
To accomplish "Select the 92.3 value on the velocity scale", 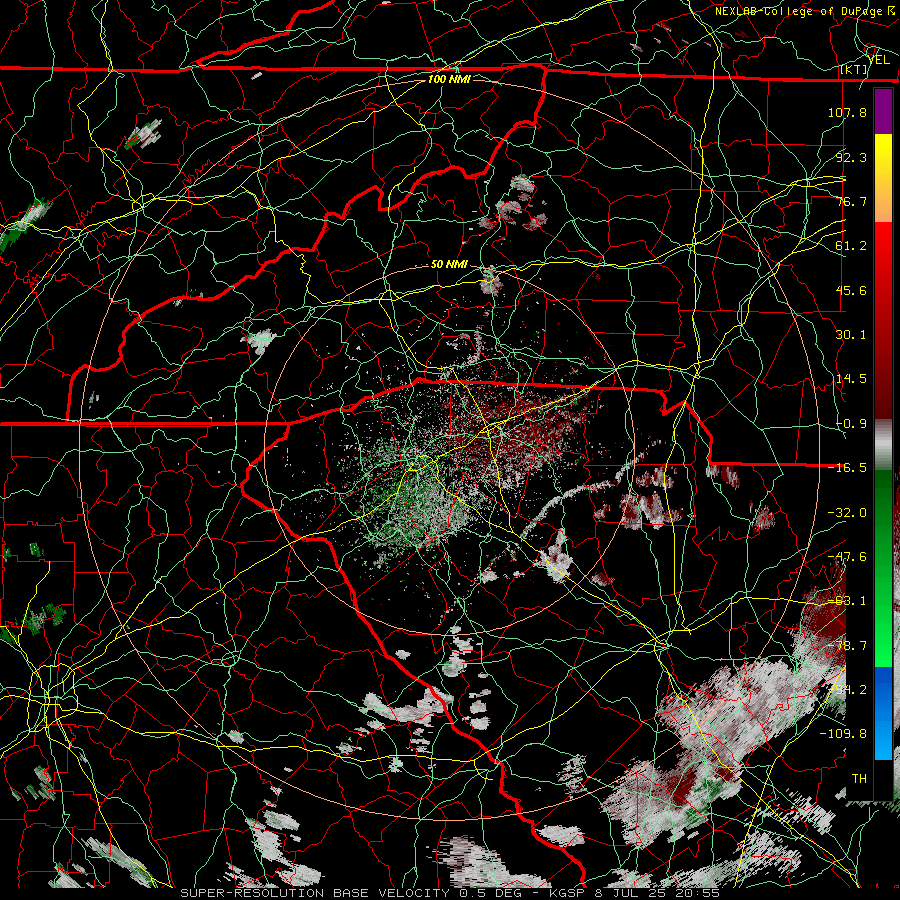I will (x=851, y=157).
